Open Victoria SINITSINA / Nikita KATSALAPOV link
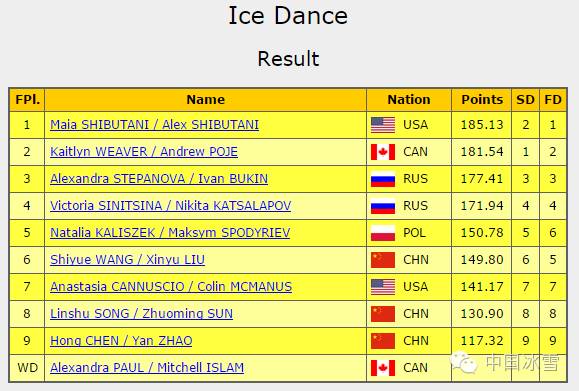This screenshot has height=391, width=579. [171, 206]
